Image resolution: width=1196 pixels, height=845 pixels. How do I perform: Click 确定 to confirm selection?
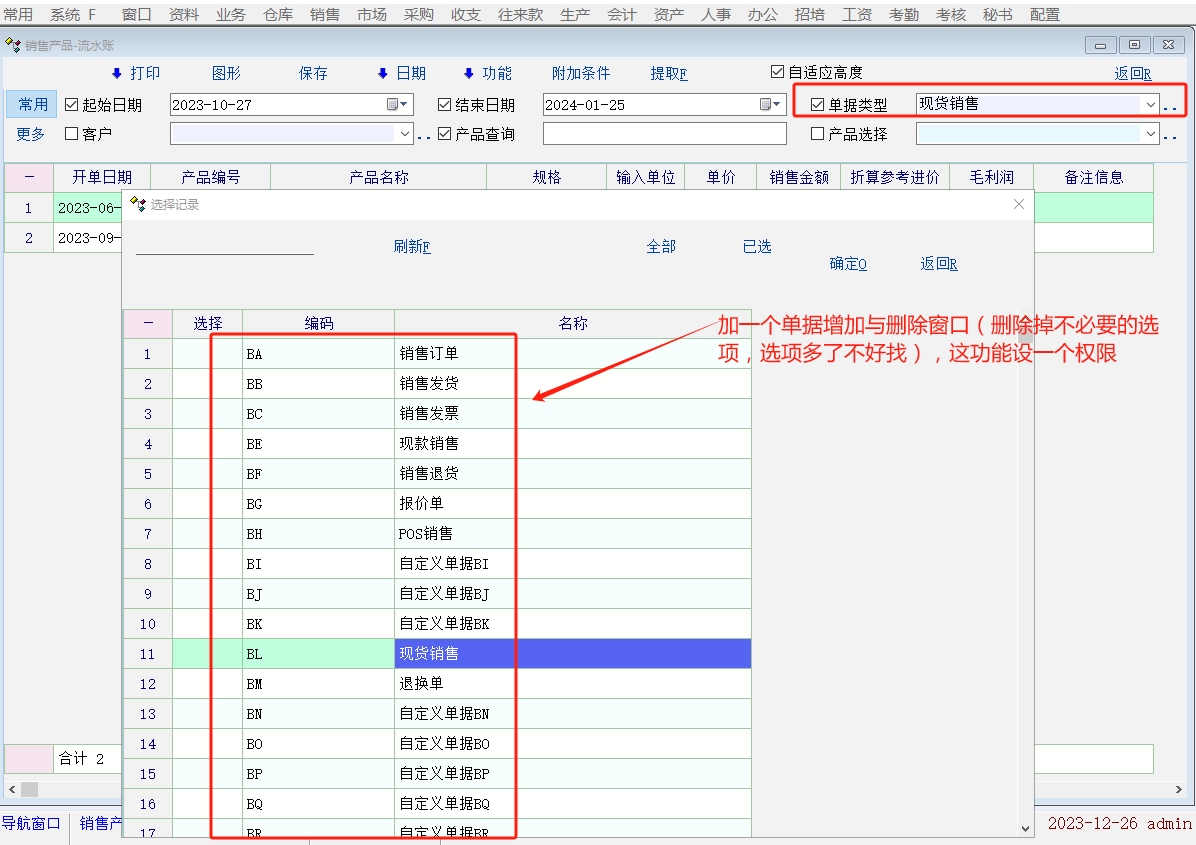(848, 264)
